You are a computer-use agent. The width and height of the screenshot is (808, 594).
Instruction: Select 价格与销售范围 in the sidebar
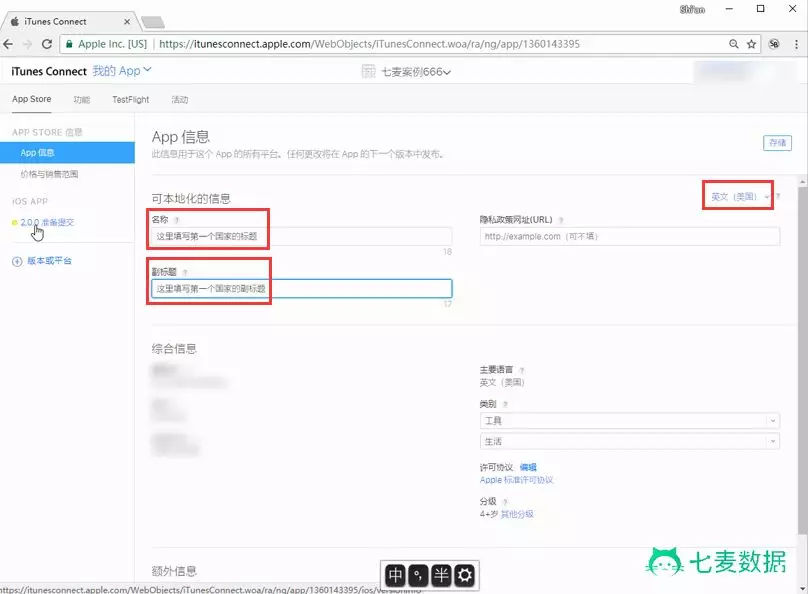49,174
